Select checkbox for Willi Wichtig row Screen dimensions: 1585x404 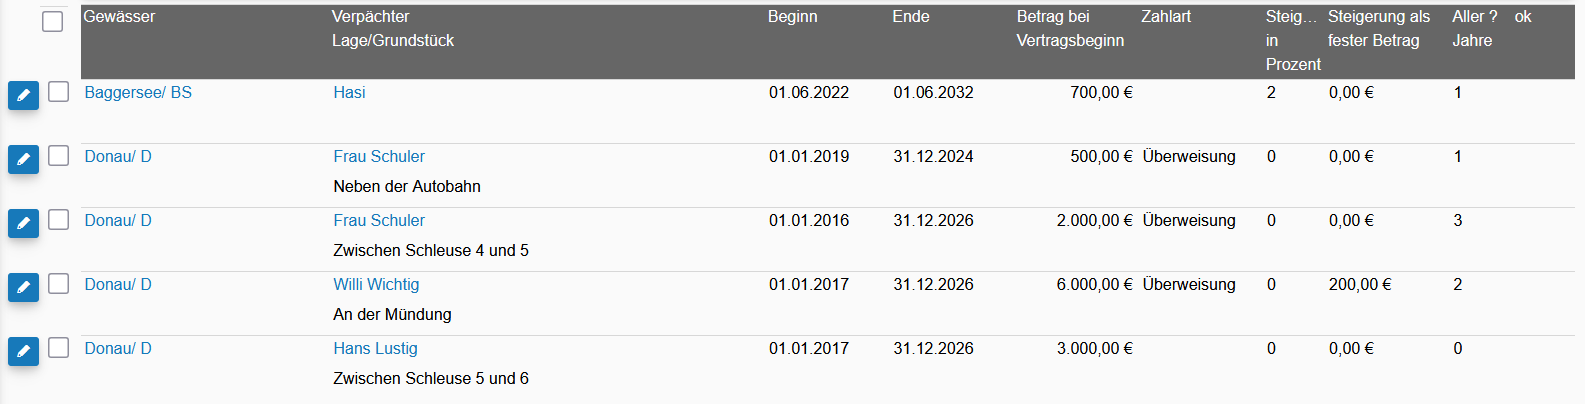click(x=59, y=283)
